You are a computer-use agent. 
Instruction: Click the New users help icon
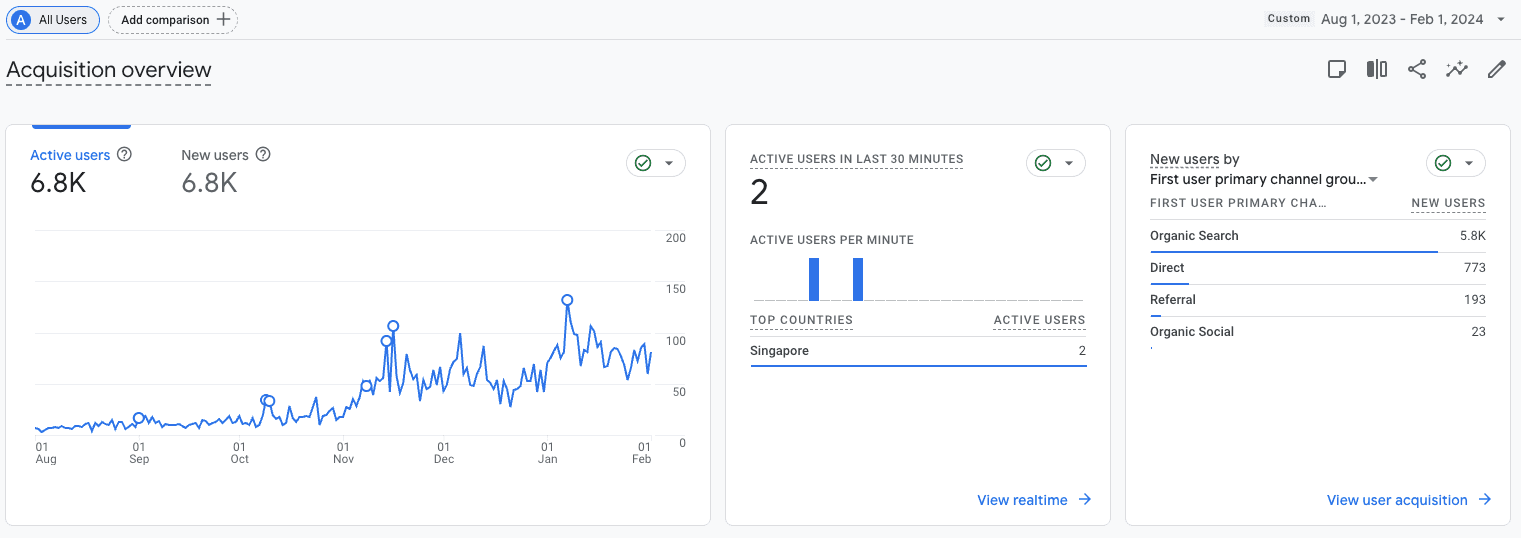263,154
